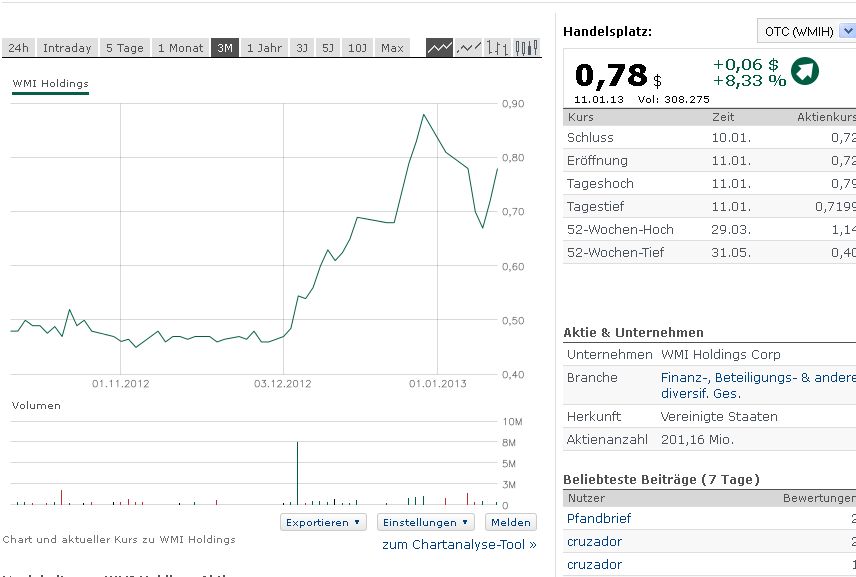Click the Tageshoch row label
856x577 pixels.
pos(600,183)
